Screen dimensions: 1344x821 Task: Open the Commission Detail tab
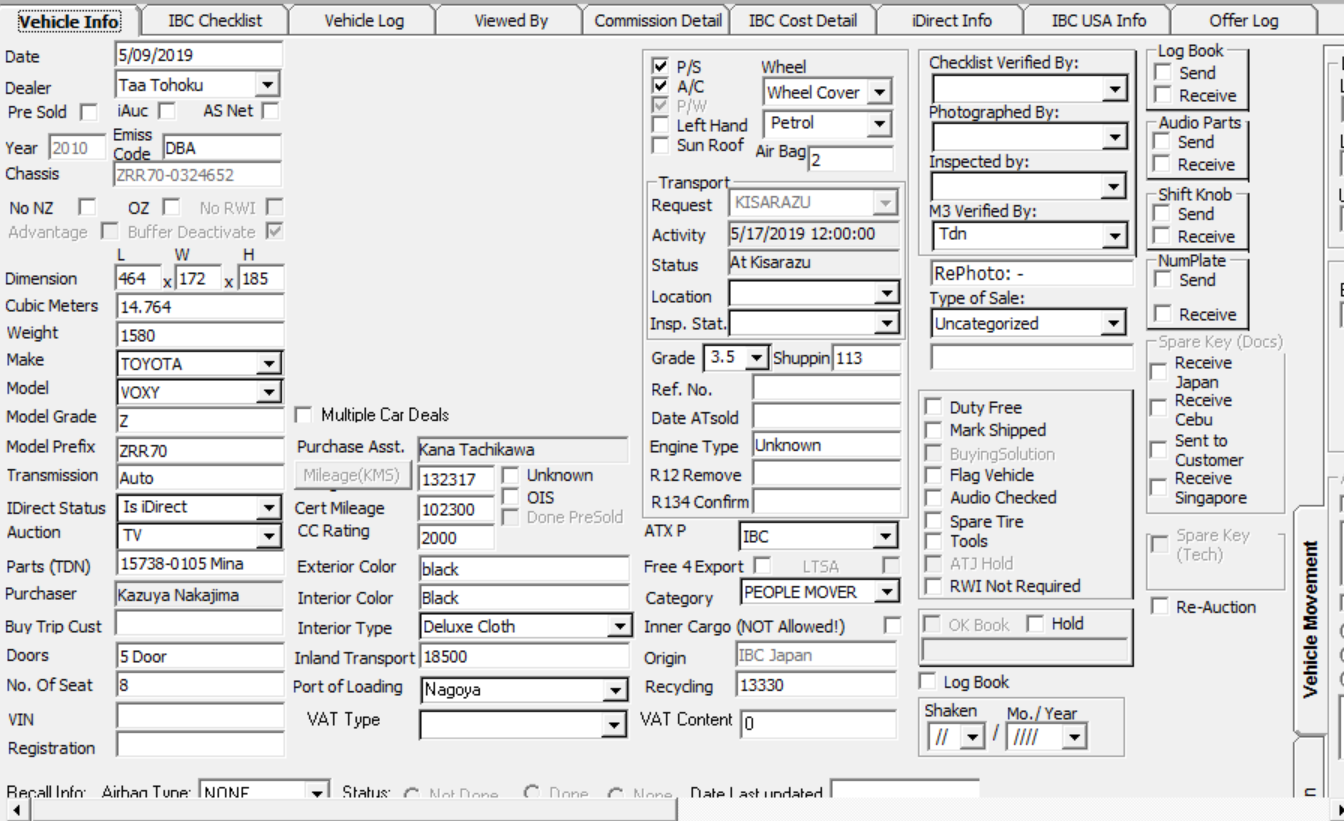658,20
